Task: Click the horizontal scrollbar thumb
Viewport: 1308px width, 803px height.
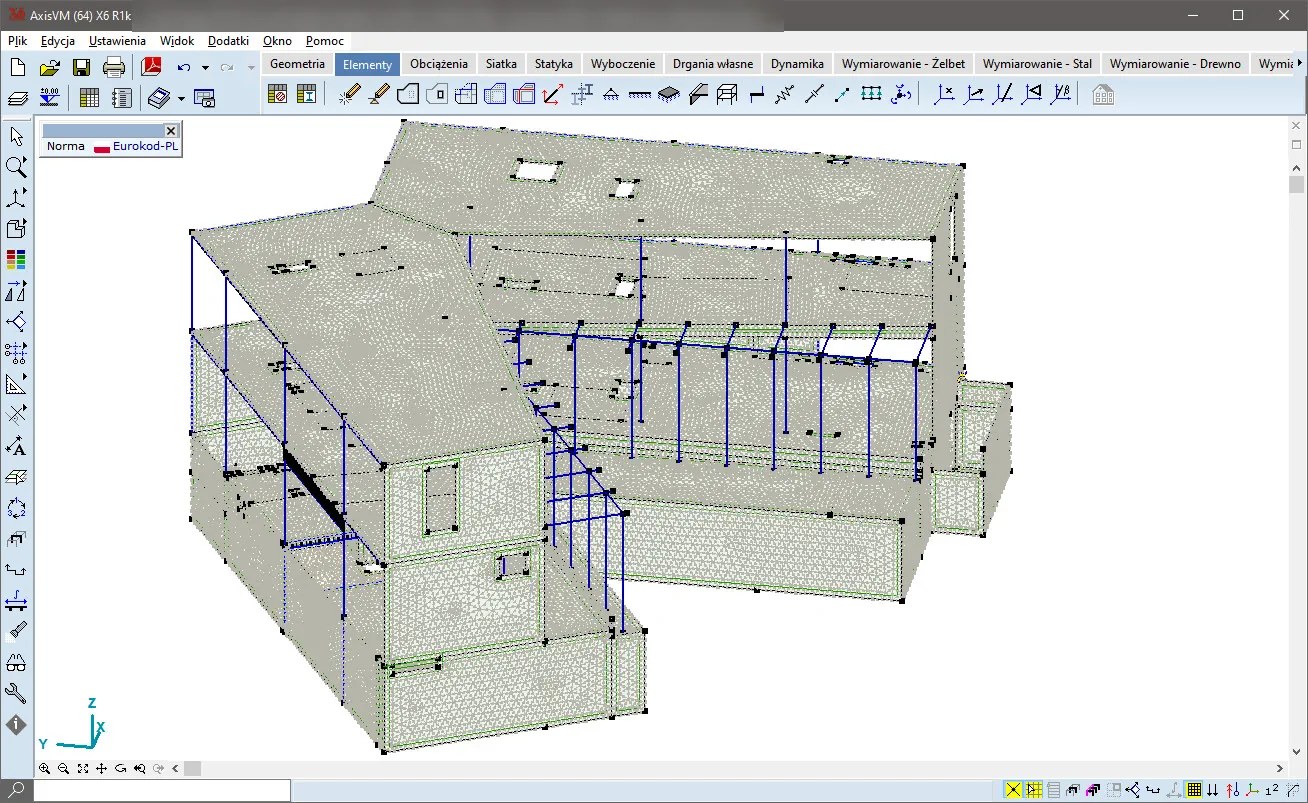Action: (192, 768)
